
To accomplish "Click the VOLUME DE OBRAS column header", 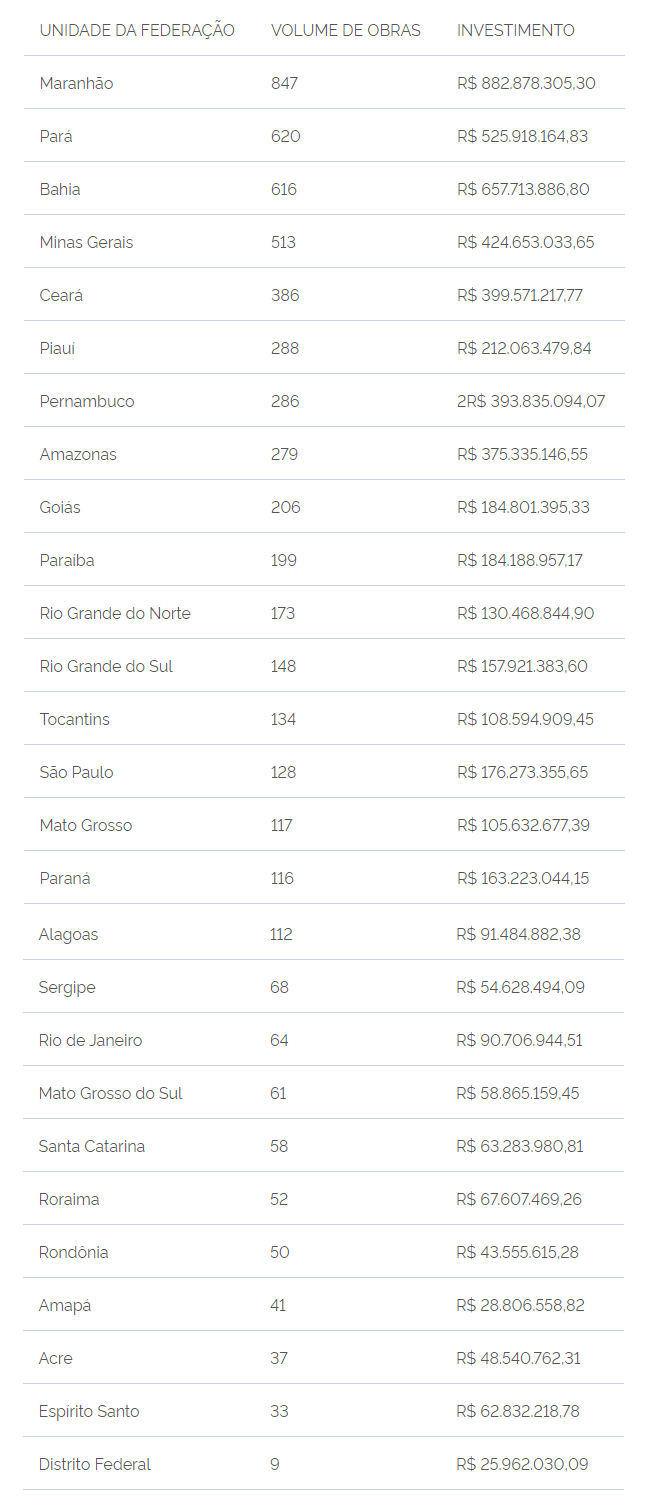I will pos(346,30).
